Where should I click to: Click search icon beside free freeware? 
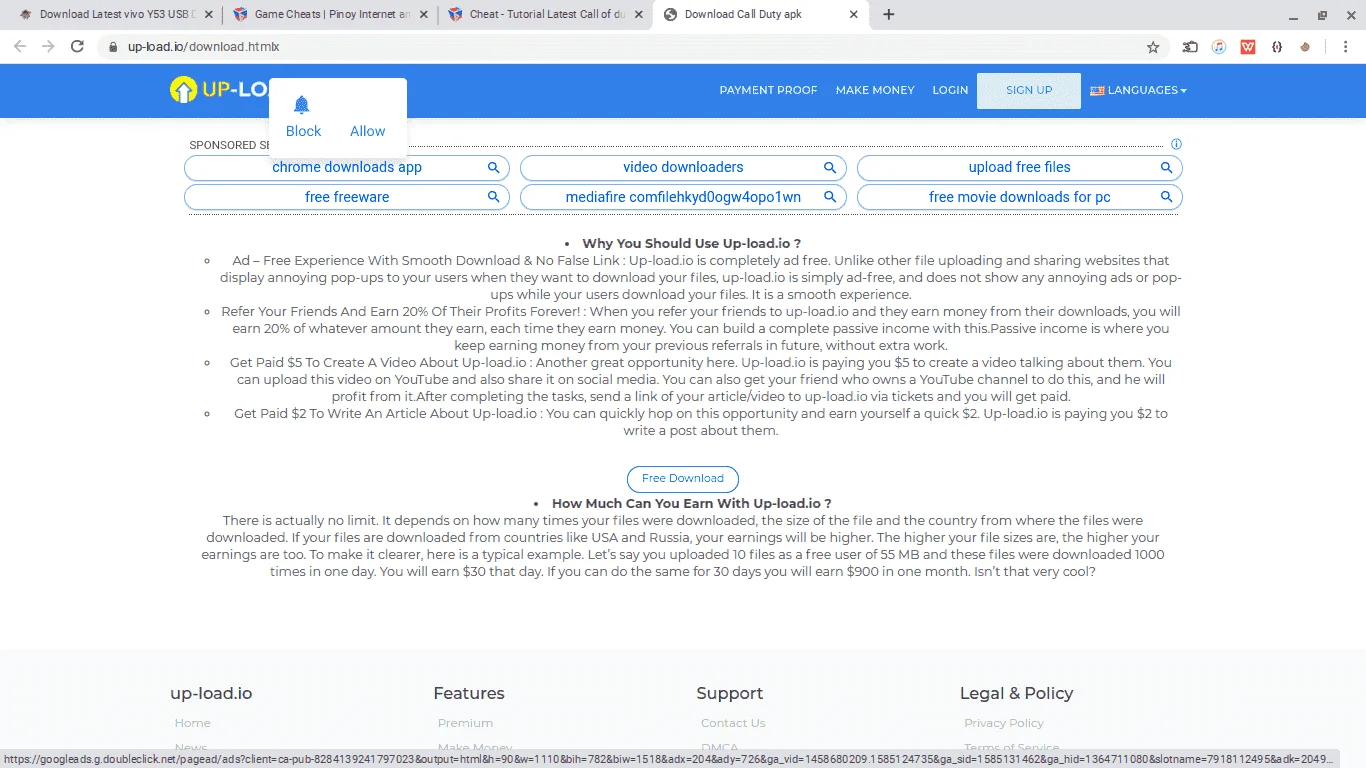click(x=493, y=197)
